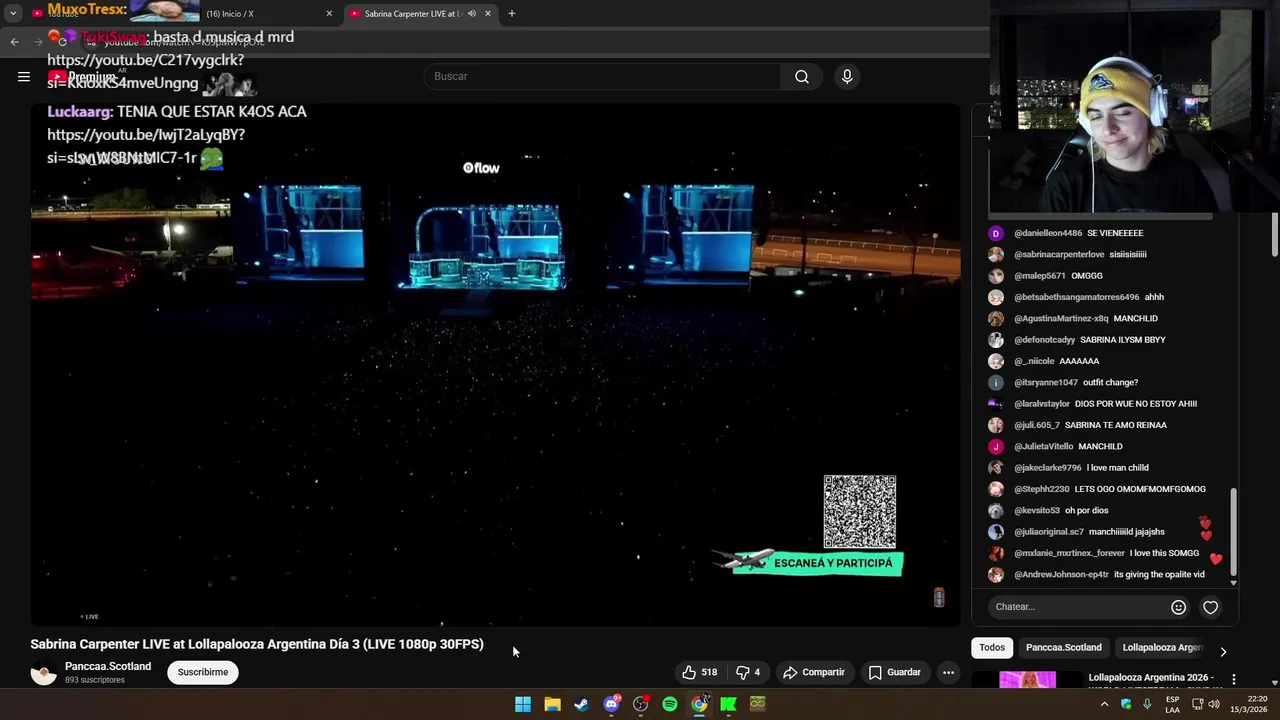Click the system tray microphone icon
Screen dimensions: 1280x720
coord(1147,704)
